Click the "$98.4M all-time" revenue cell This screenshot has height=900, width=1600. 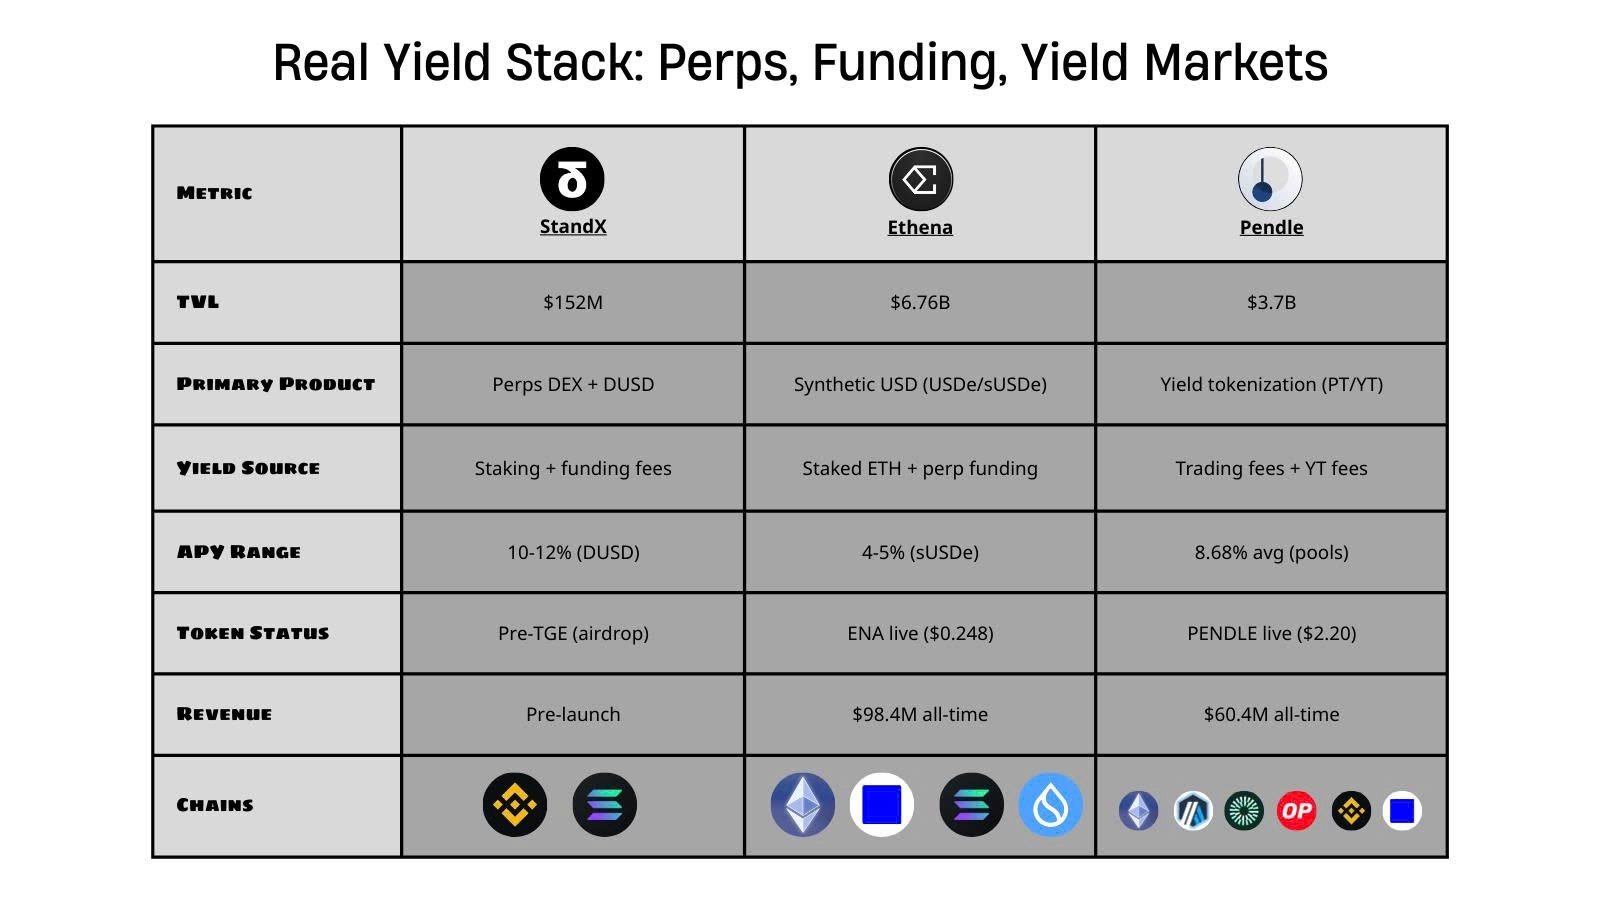pyautogui.click(x=920, y=714)
